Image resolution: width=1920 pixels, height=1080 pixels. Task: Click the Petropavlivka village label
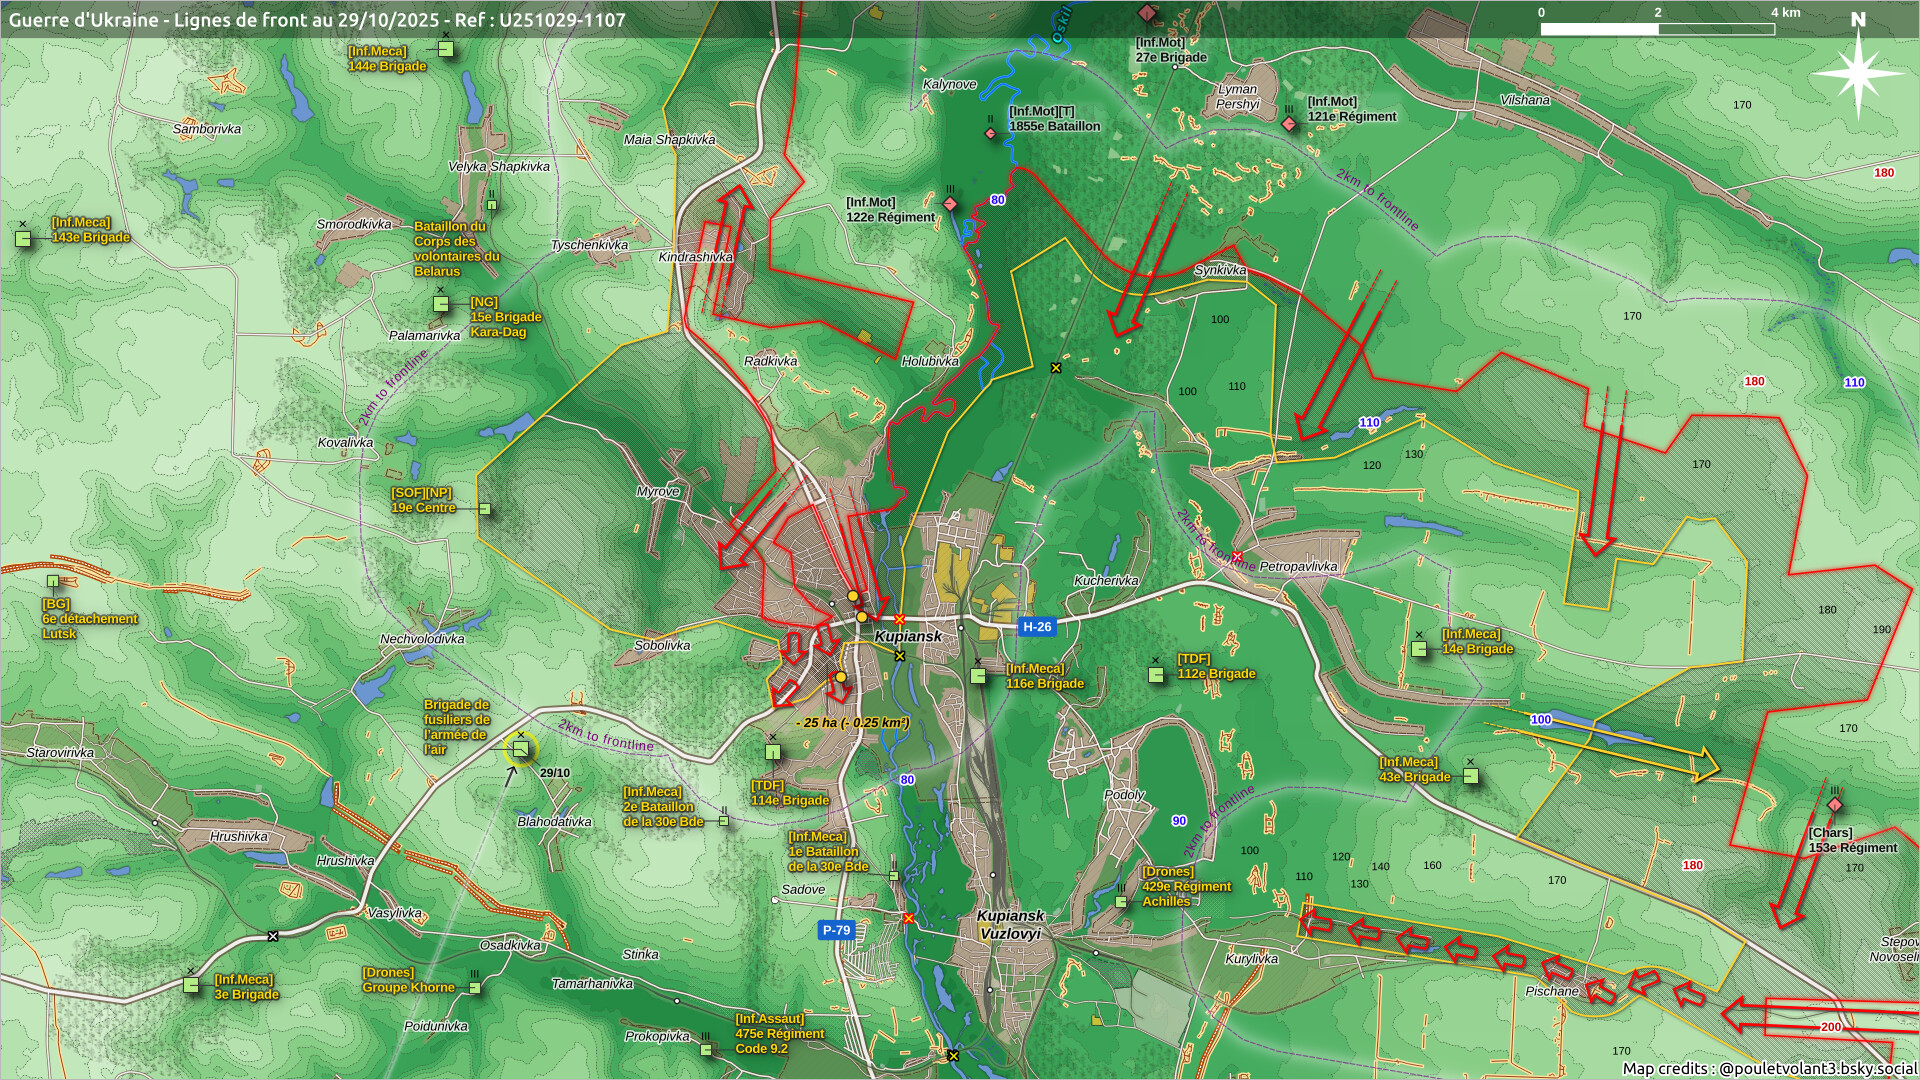tap(1298, 566)
